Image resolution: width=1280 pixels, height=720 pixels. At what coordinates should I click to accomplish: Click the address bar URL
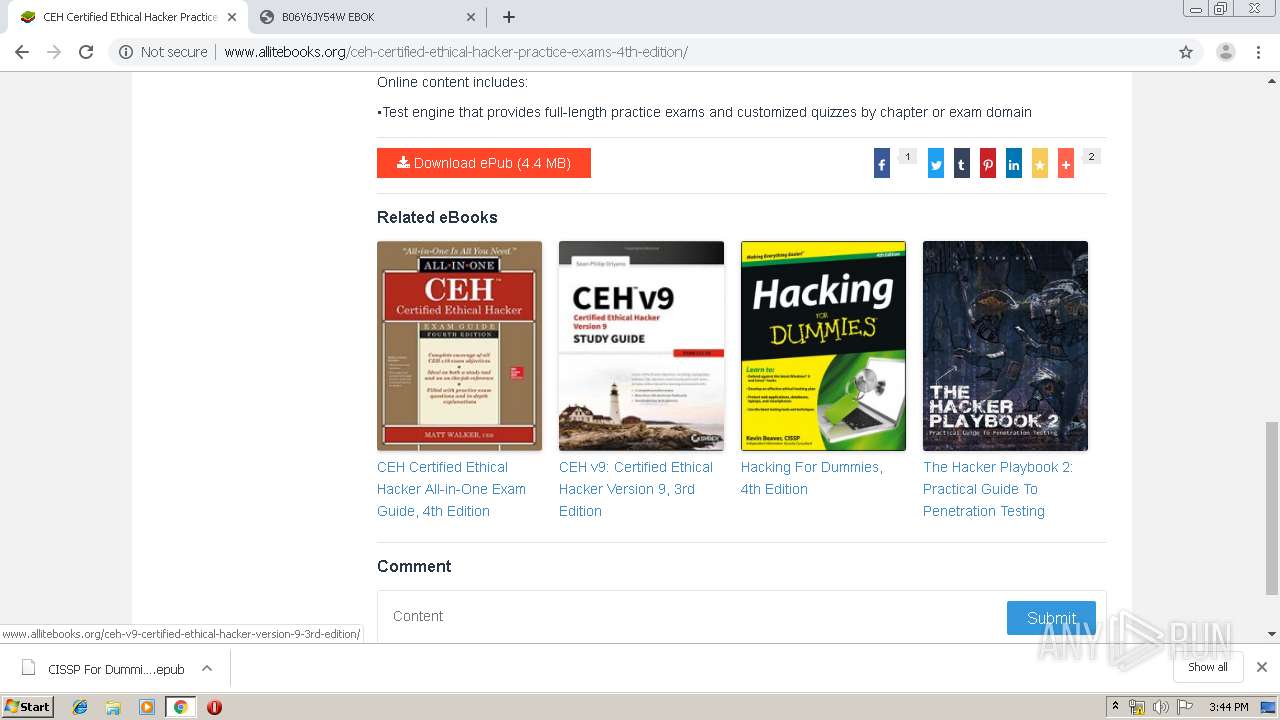click(456, 52)
